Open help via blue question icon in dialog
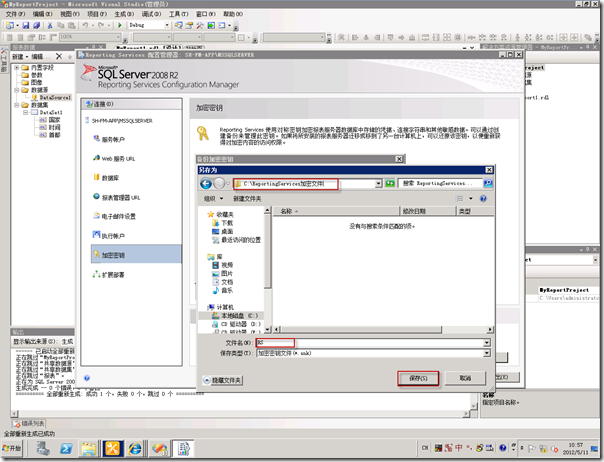This screenshot has height=462, width=604. (483, 199)
